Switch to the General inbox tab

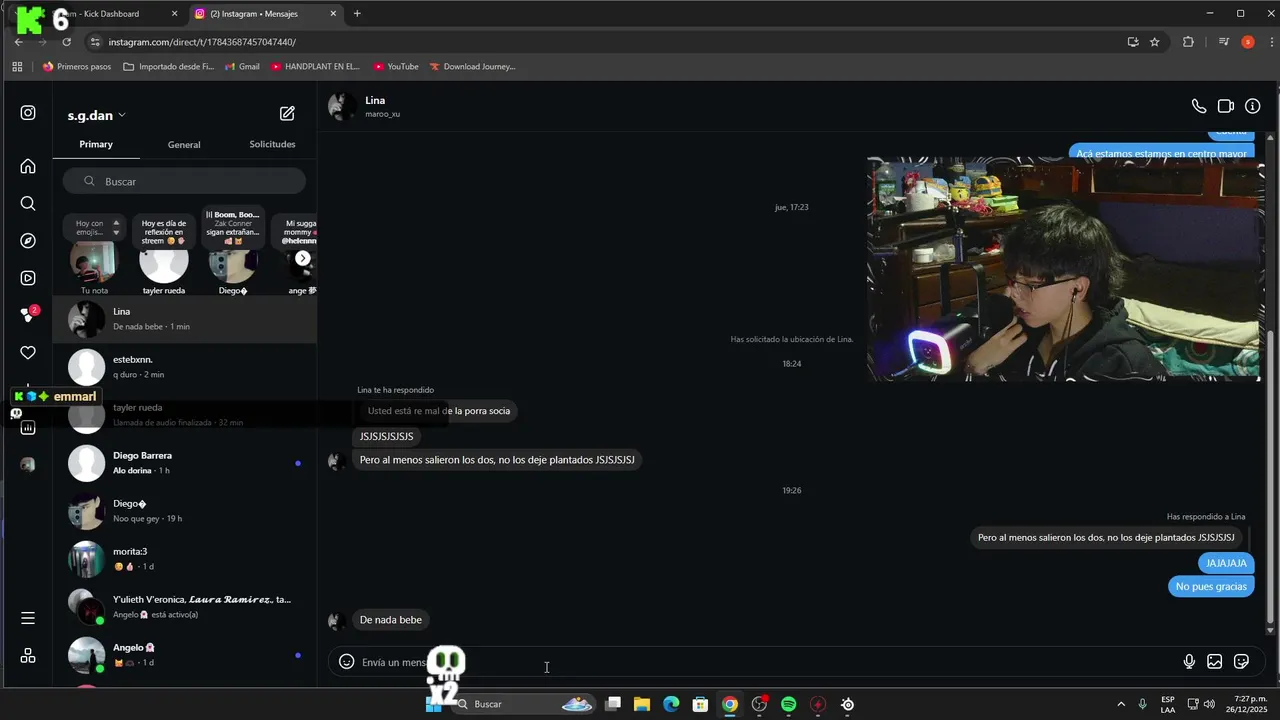(184, 144)
